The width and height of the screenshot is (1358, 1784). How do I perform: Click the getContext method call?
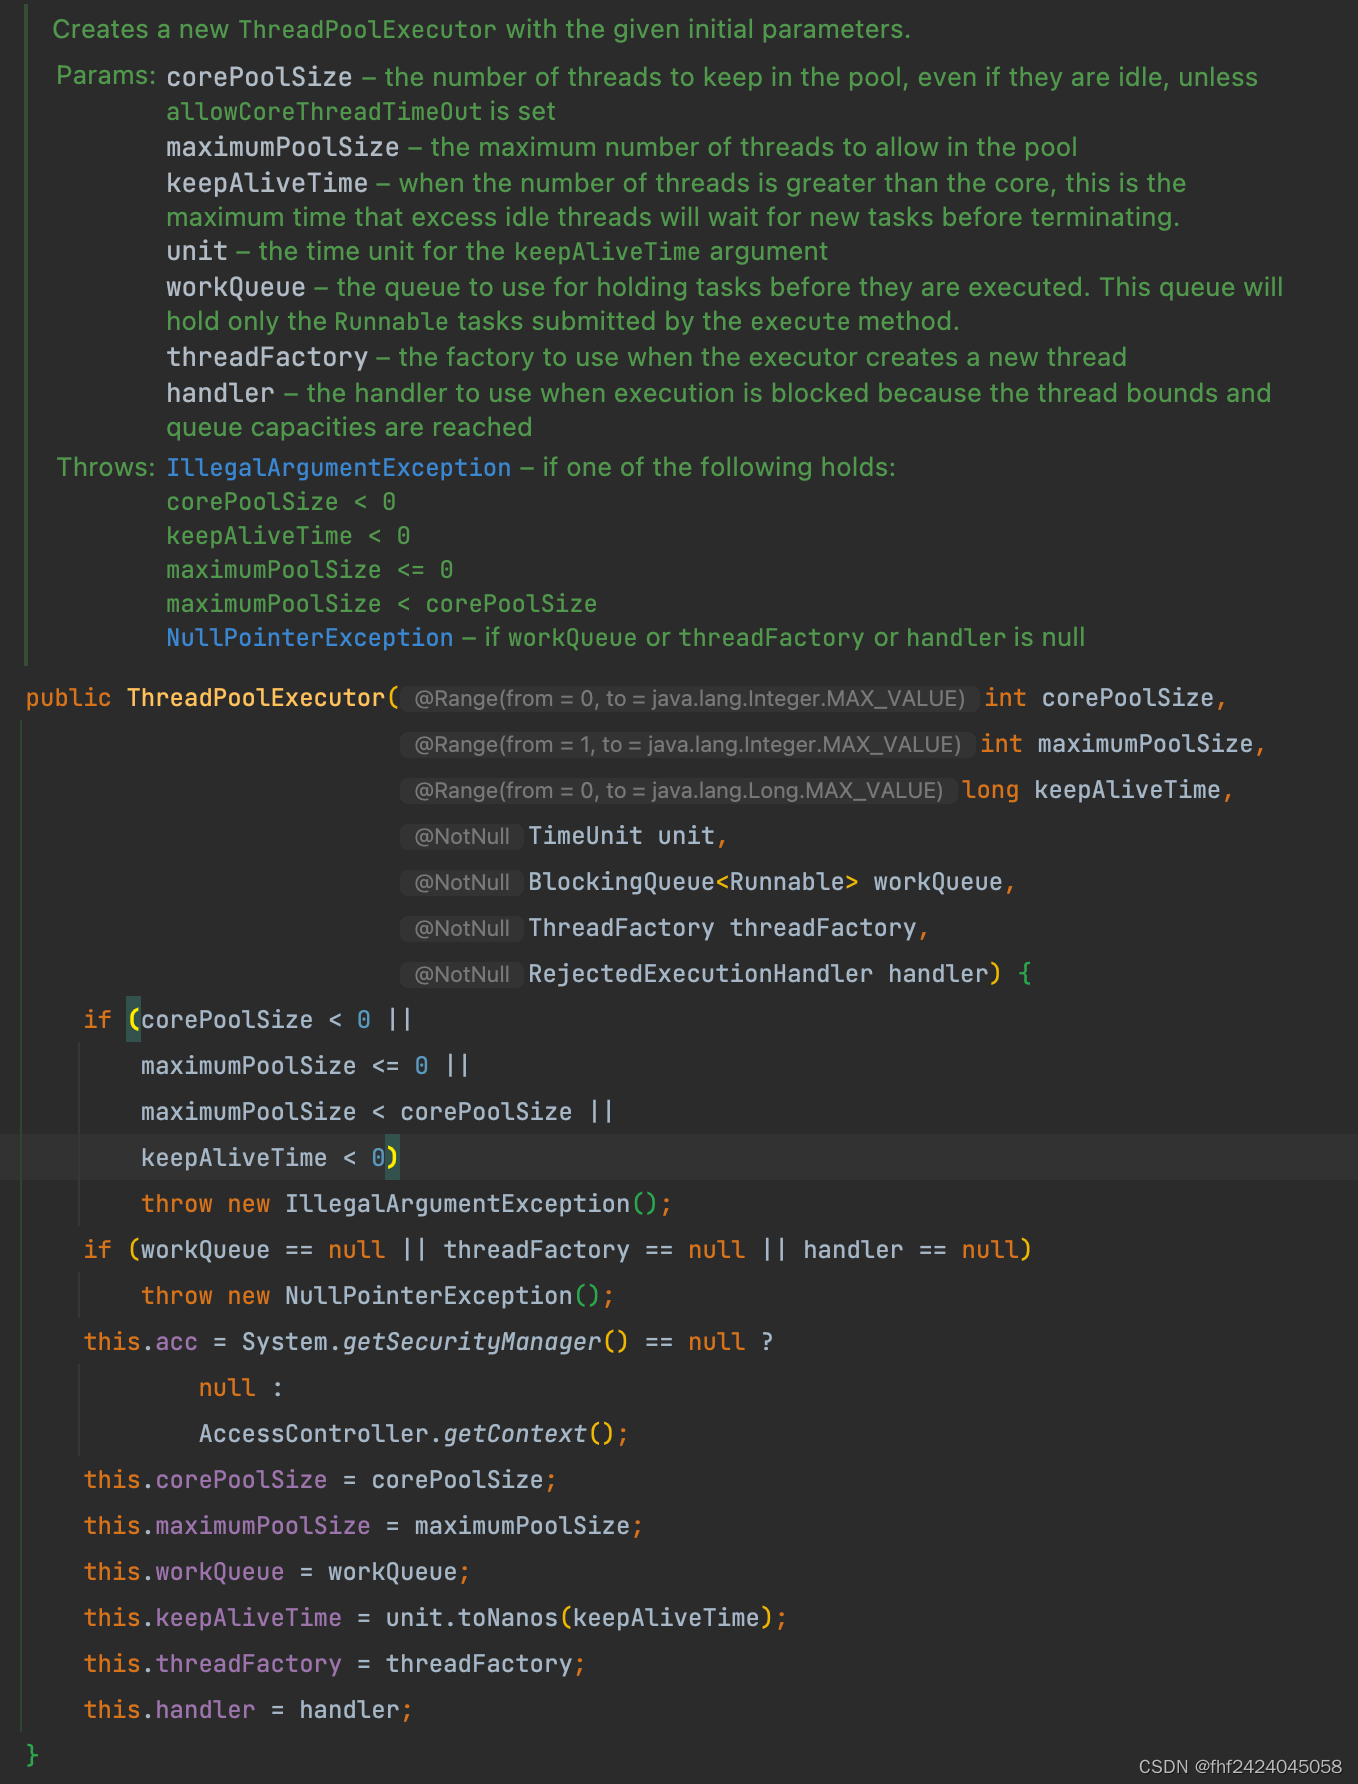point(514,1434)
